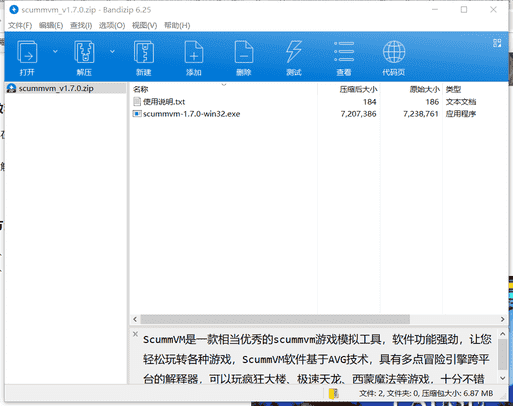Click the type cell 应用程序
The width and height of the screenshot is (513, 406).
point(461,114)
